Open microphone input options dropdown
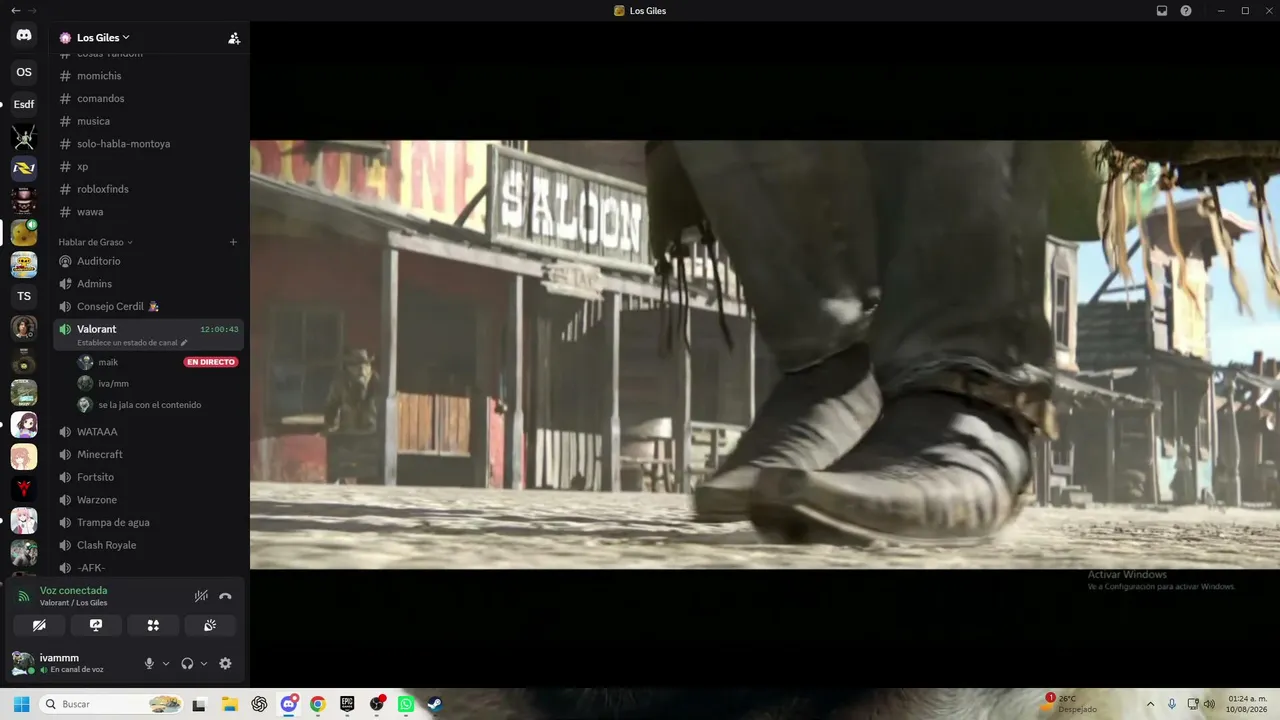The image size is (1280, 720). click(166, 663)
